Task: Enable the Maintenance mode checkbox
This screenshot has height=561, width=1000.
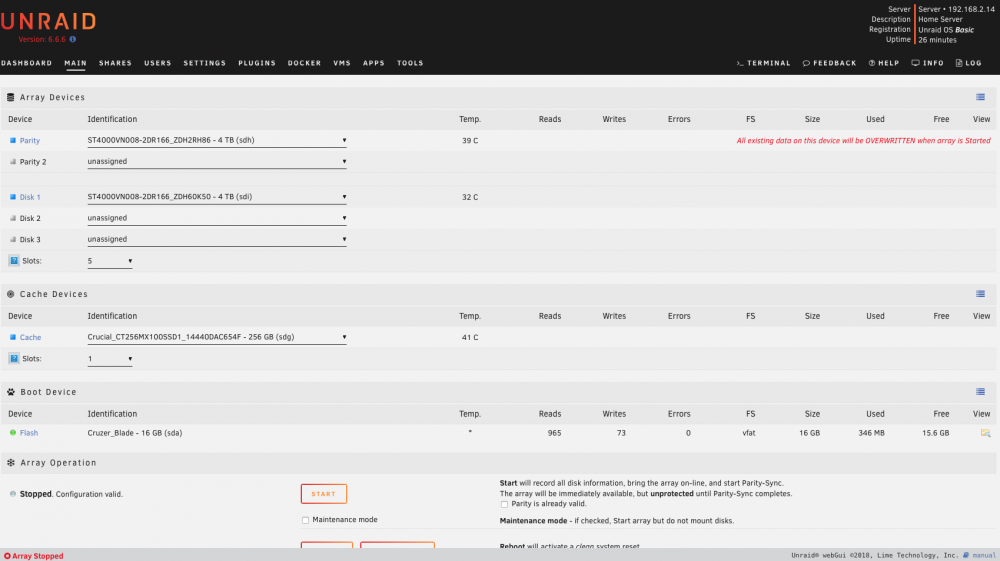Action: click(x=305, y=520)
